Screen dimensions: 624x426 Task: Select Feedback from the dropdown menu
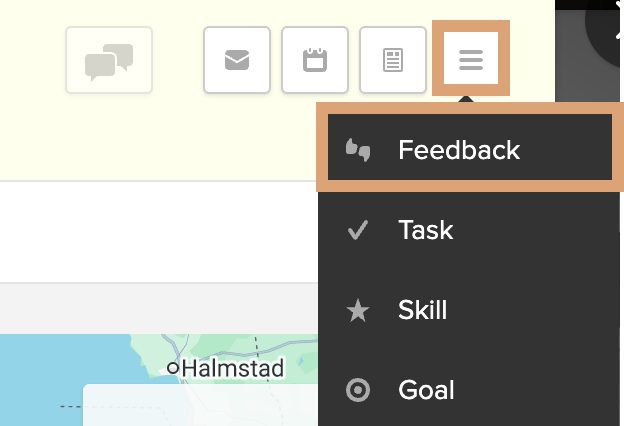click(458, 150)
